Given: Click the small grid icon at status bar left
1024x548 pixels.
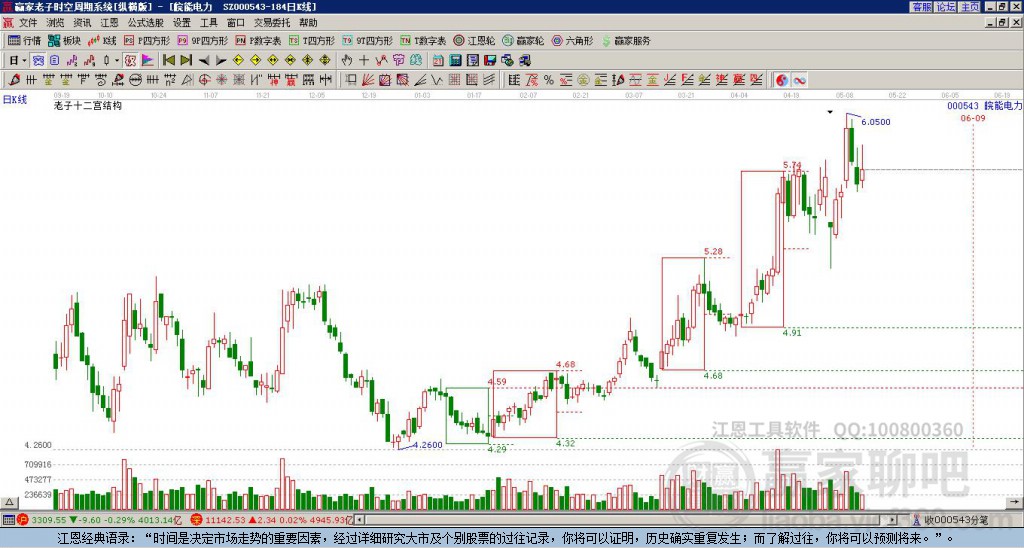Looking at the screenshot, I should [8, 520].
